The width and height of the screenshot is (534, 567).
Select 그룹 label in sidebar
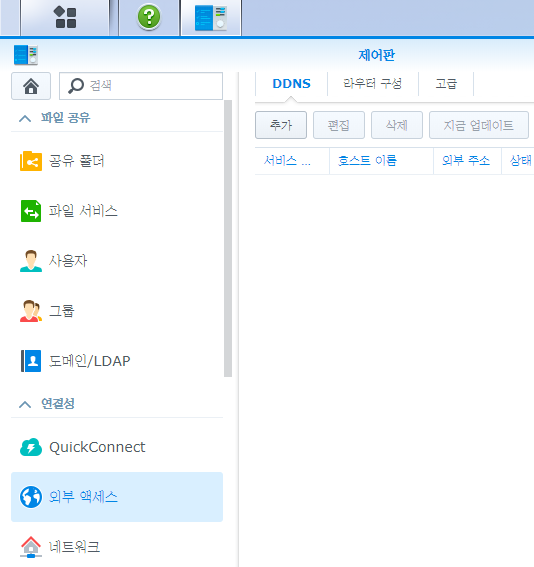click(62, 311)
